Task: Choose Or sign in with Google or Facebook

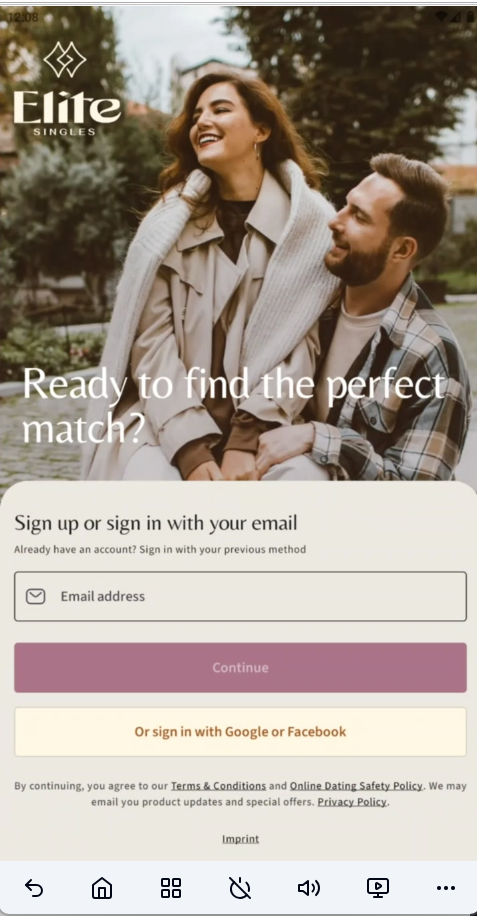Action: [x=241, y=732]
